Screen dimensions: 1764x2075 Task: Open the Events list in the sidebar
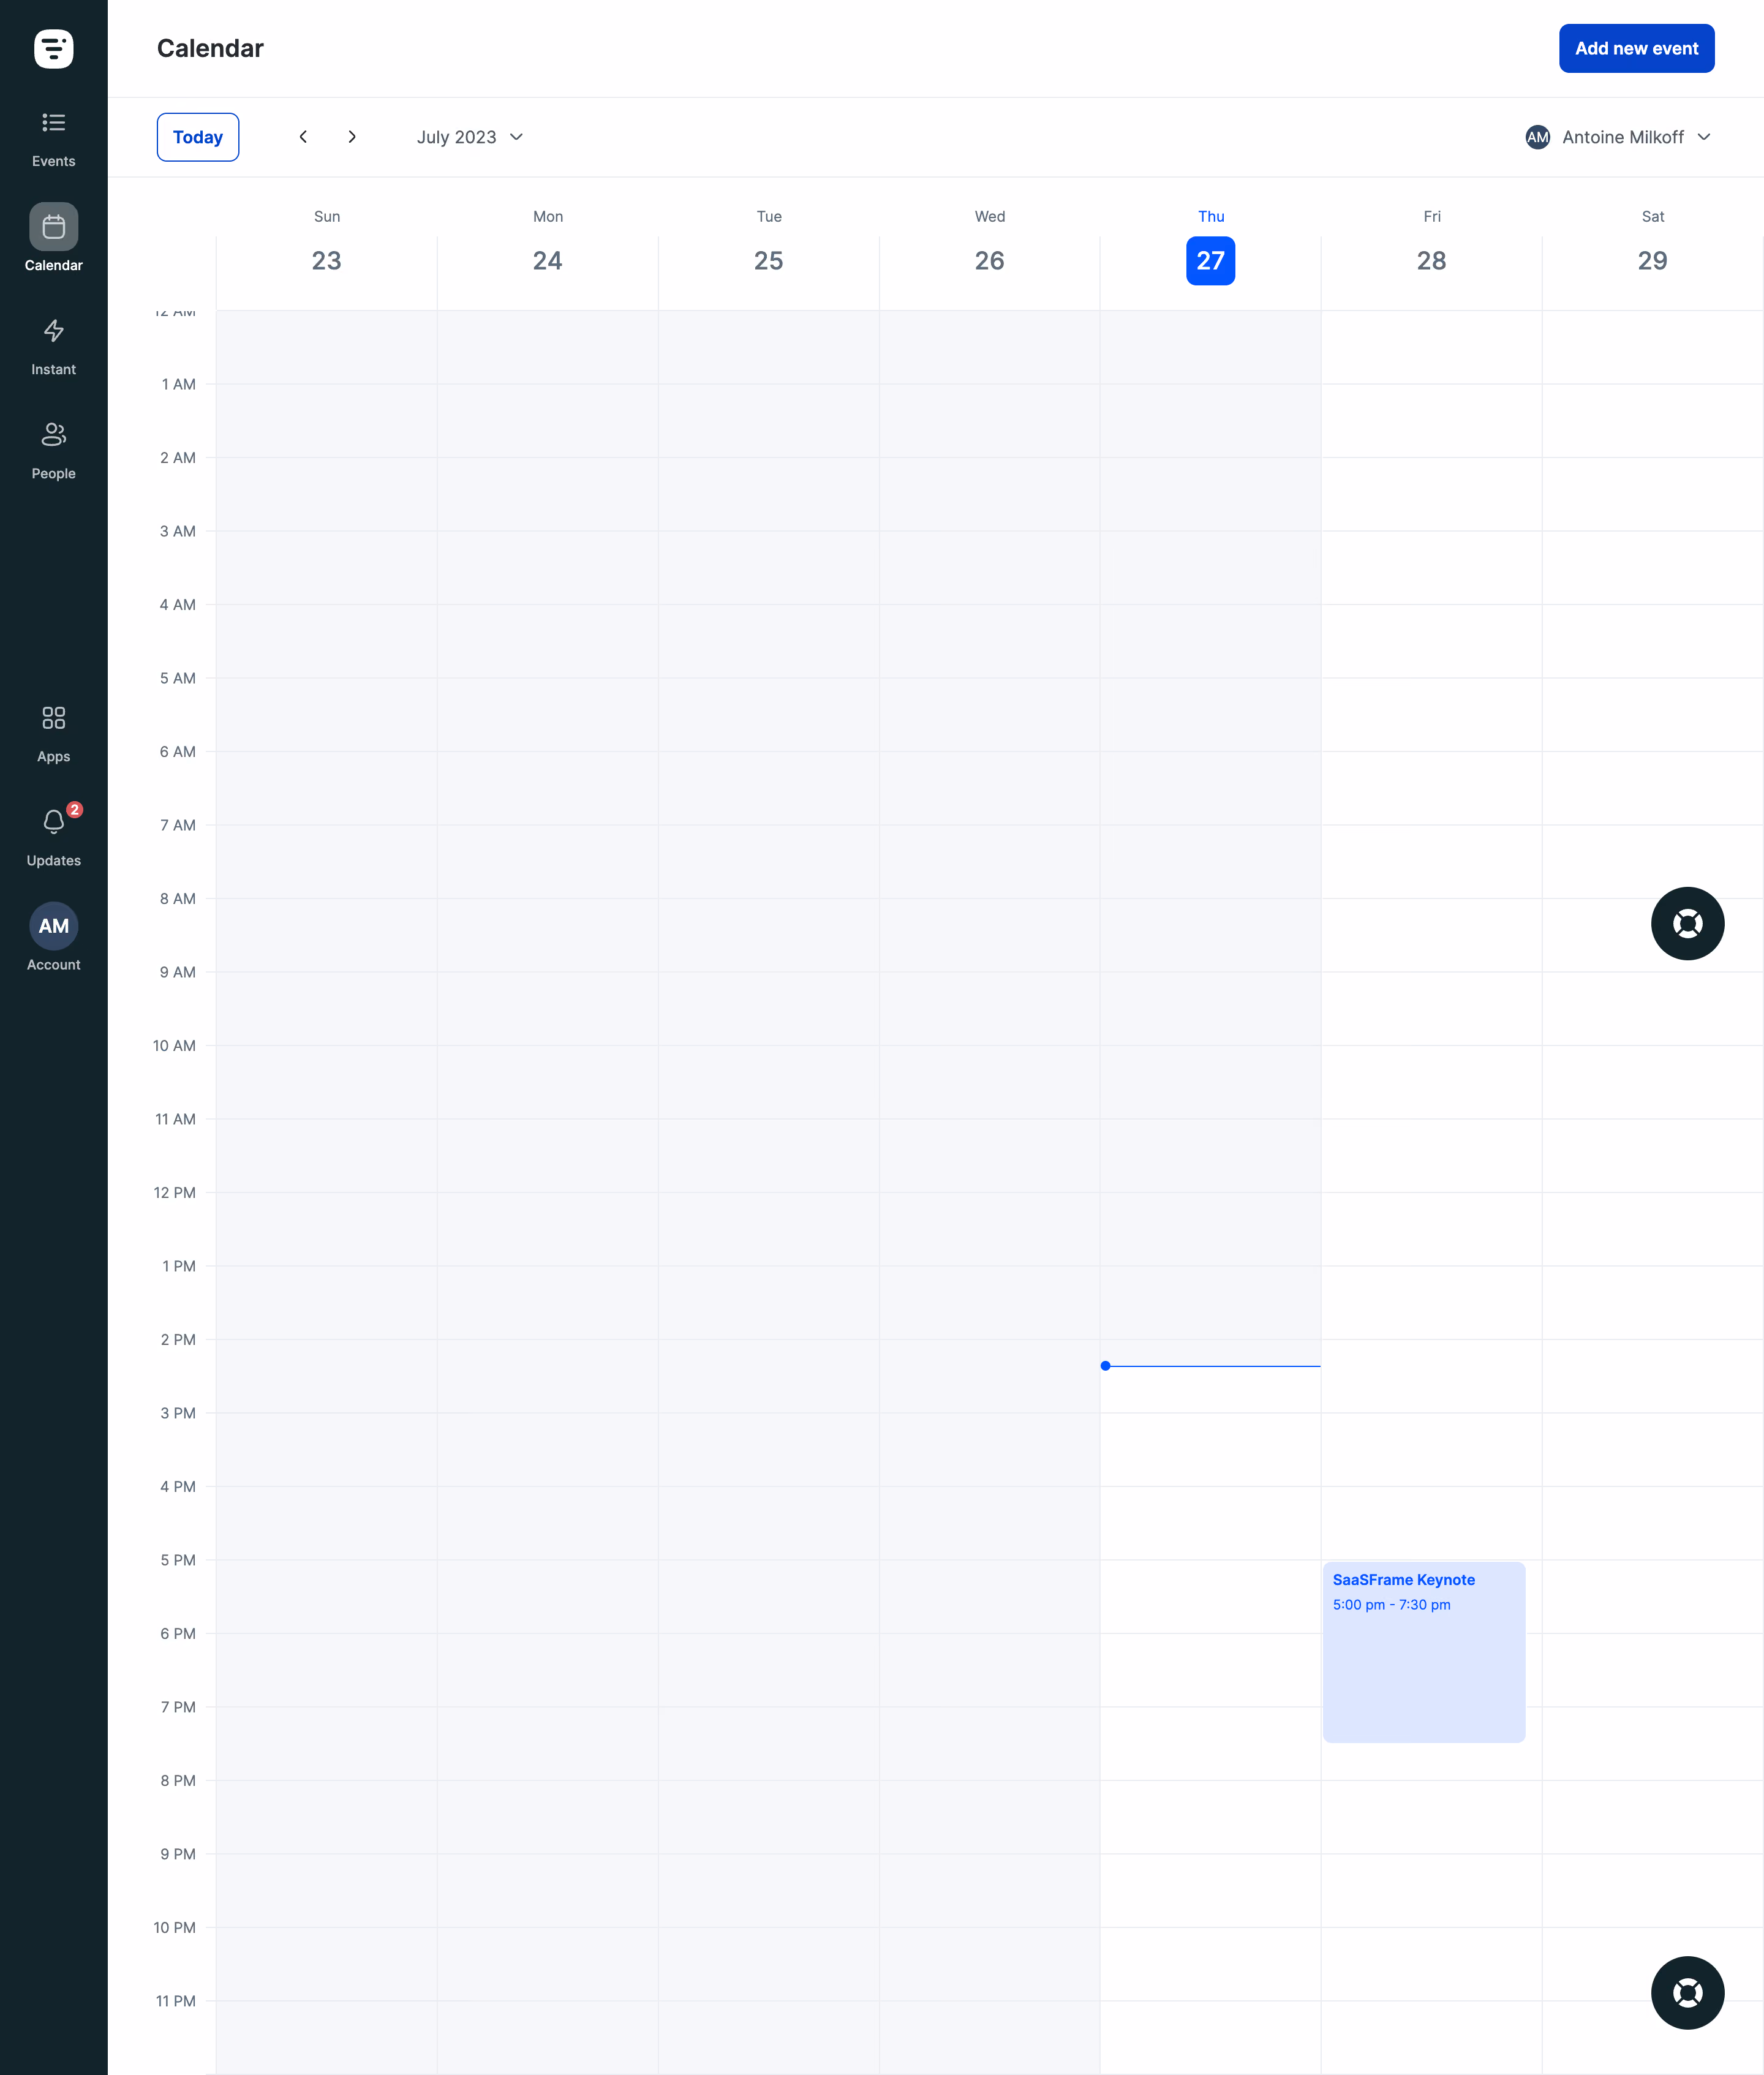(x=53, y=138)
